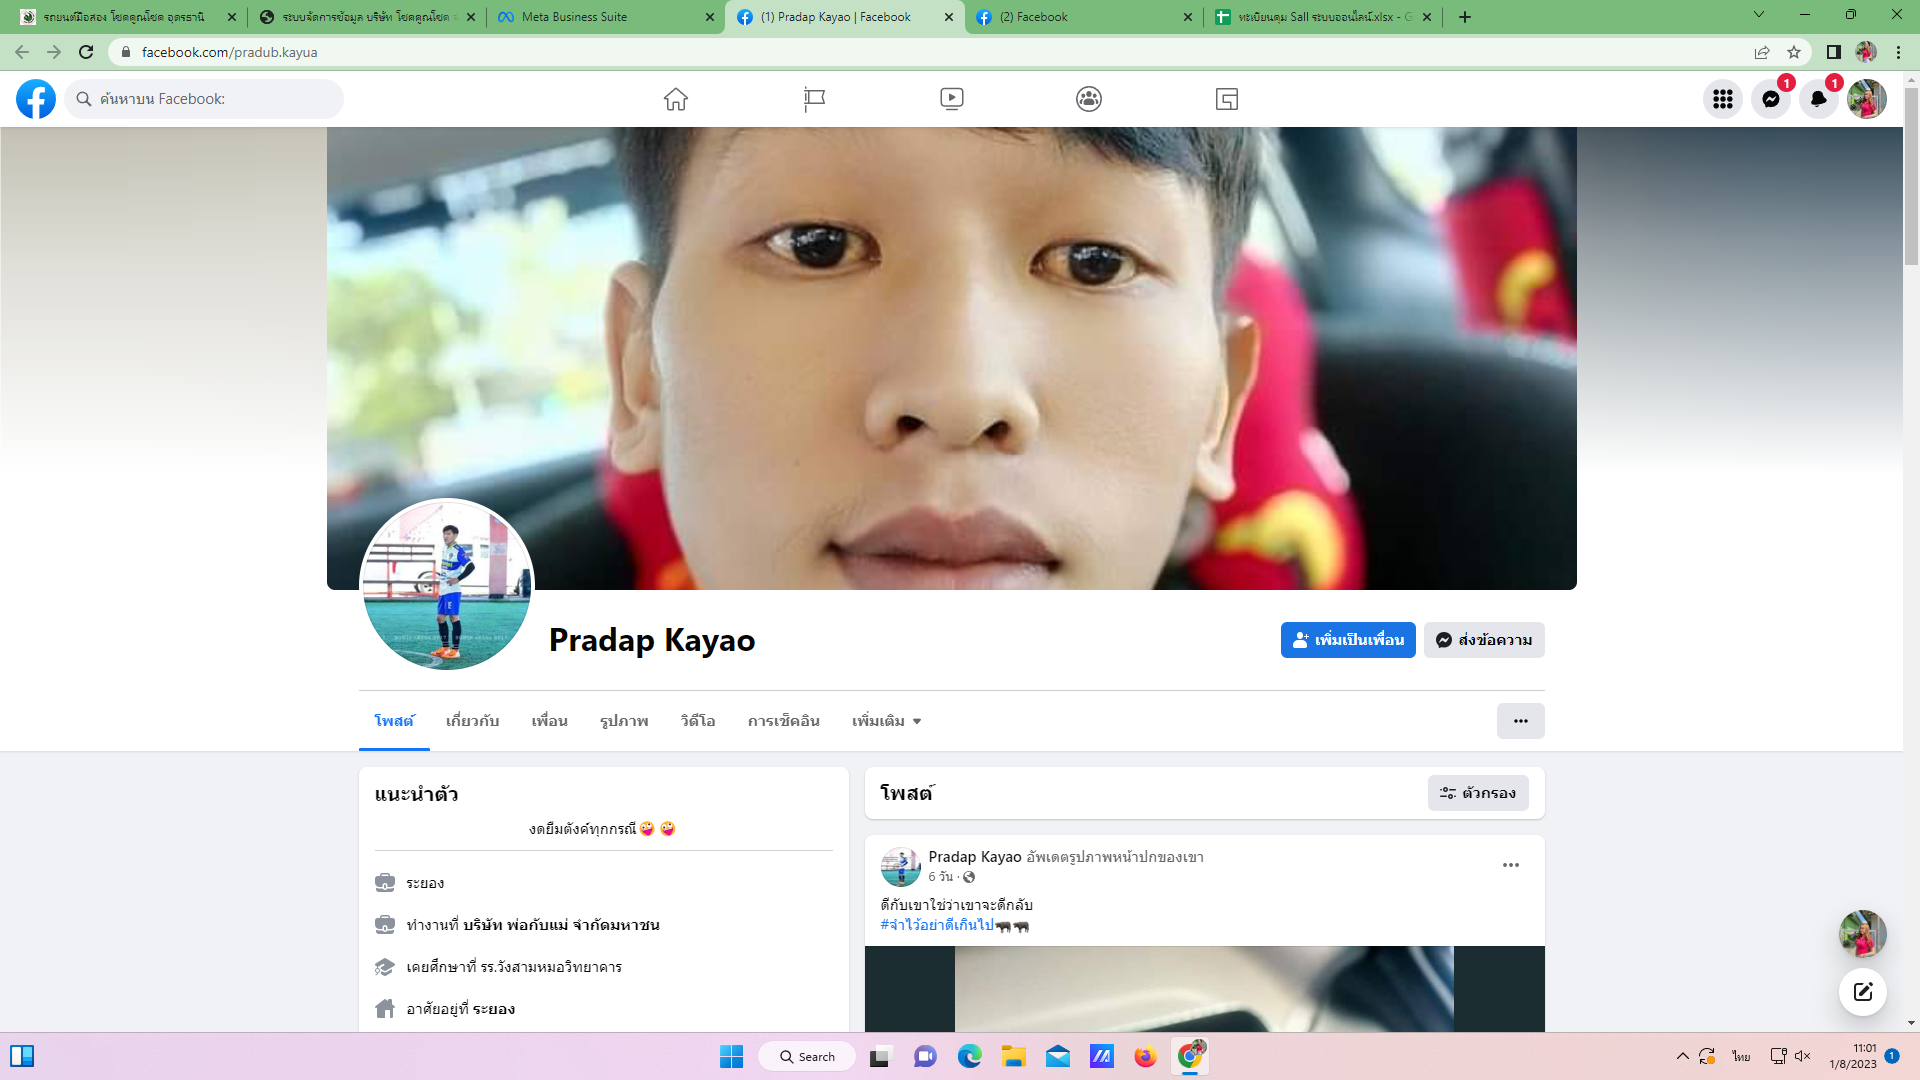This screenshot has height=1080, width=1920.
Task: Switch to the เกี่ยวกับ tab
Action: click(472, 721)
